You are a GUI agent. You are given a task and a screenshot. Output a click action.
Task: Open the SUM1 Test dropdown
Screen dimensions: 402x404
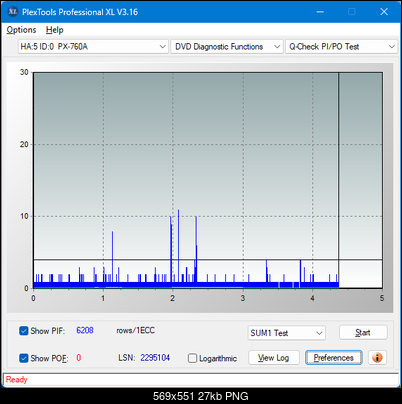(x=286, y=333)
